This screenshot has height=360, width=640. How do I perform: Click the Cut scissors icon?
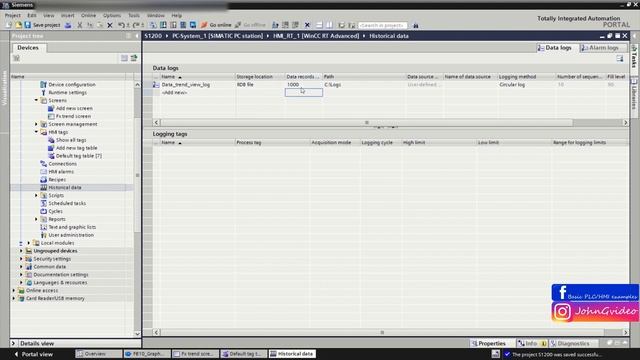tap(80, 25)
